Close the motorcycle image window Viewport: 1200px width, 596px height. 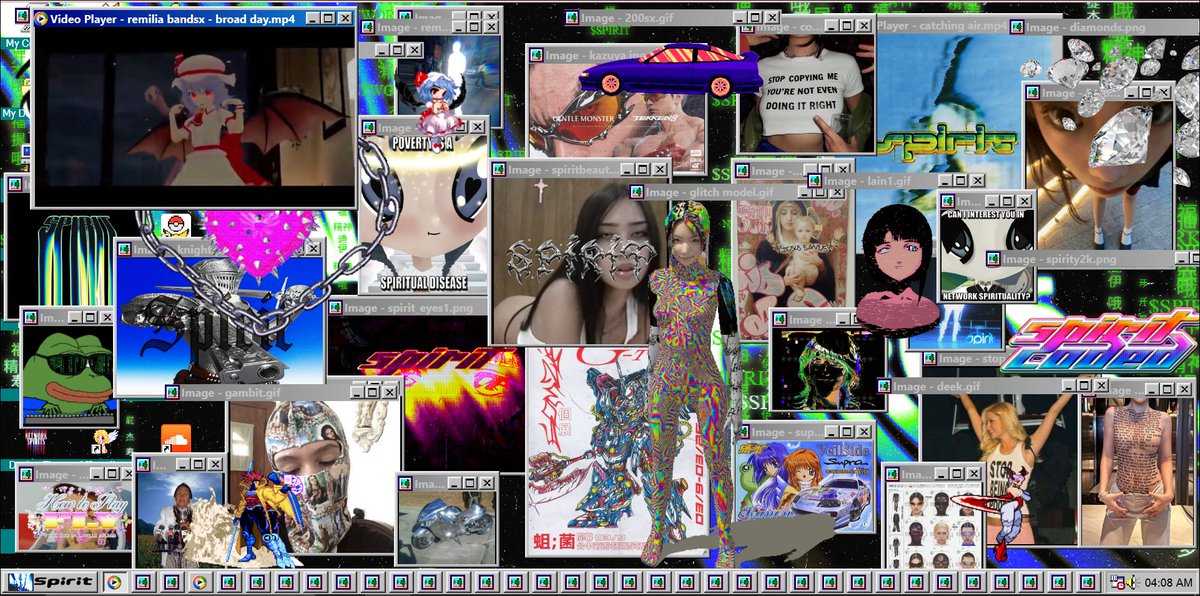tap(485, 483)
